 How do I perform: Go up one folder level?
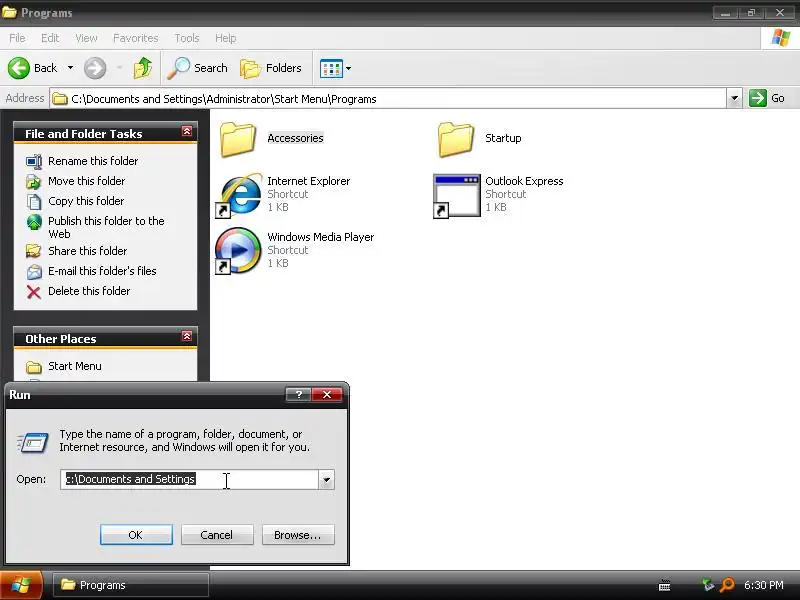pos(143,68)
